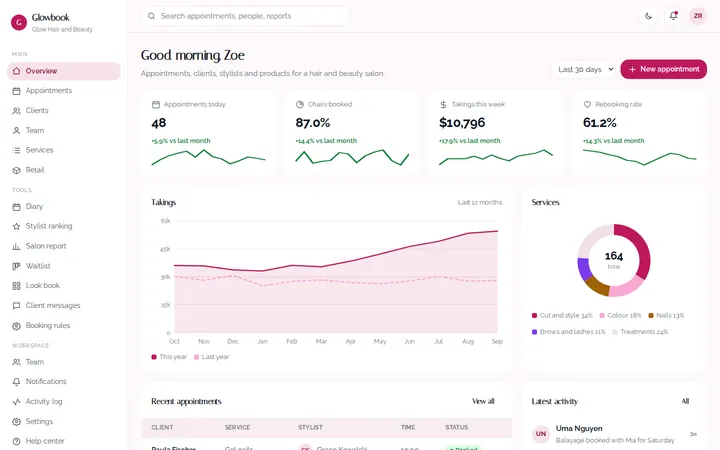Click the Booking rules badge icon

point(17,326)
